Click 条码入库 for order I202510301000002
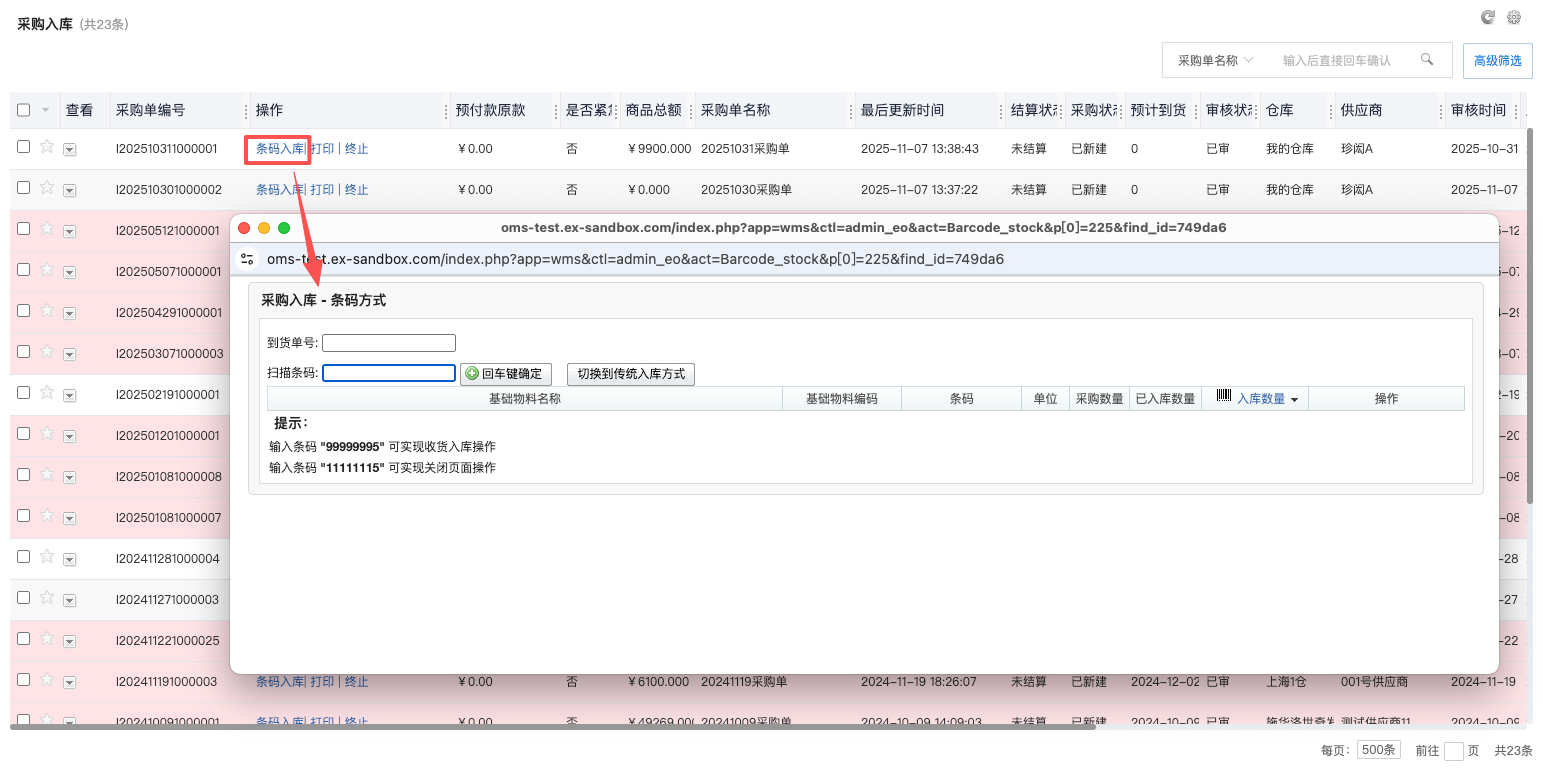Image resolution: width=1543 pixels, height=770 pixels. click(x=280, y=190)
